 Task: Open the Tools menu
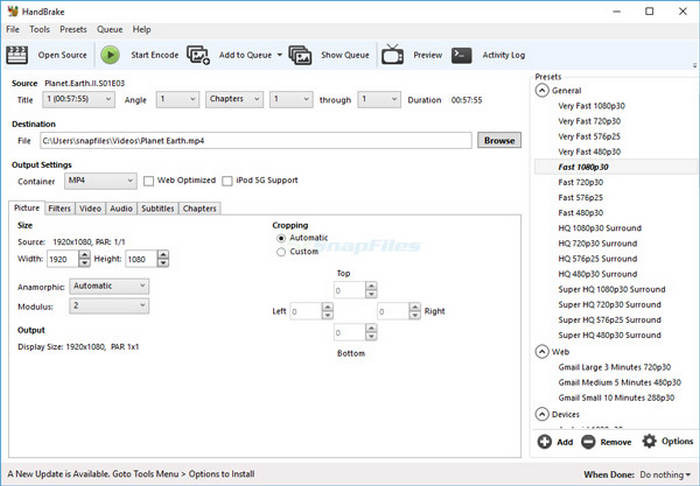click(x=40, y=29)
